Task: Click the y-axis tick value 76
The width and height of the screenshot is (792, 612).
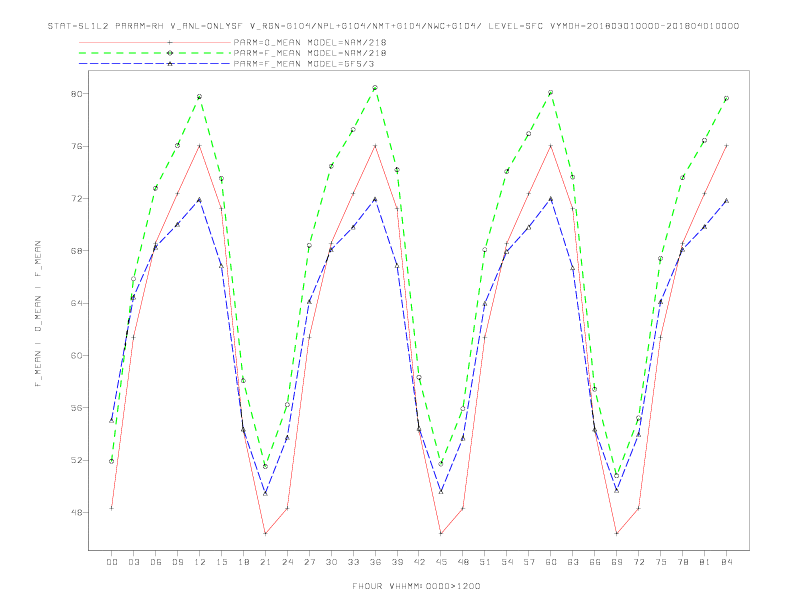Action: point(76,146)
